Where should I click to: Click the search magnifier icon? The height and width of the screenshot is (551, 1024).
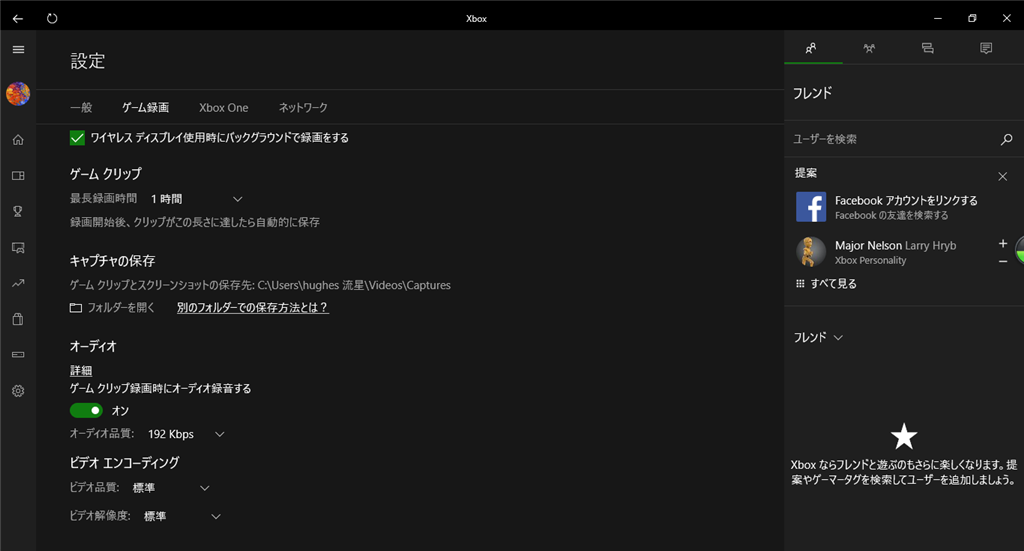(x=1006, y=139)
